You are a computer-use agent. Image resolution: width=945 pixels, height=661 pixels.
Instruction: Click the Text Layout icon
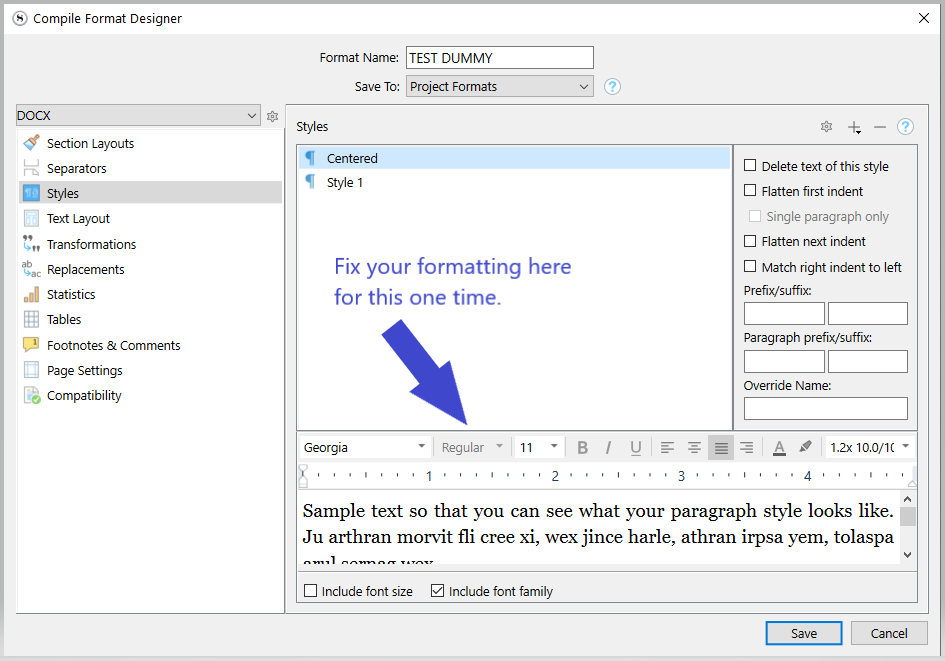coord(31,218)
